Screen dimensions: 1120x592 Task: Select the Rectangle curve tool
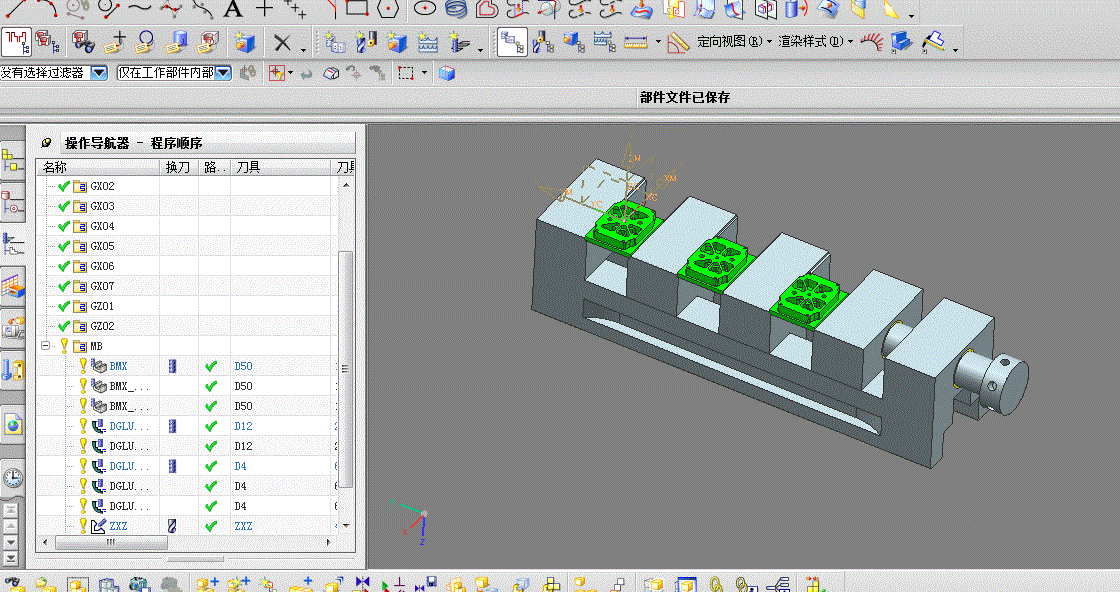[x=356, y=9]
